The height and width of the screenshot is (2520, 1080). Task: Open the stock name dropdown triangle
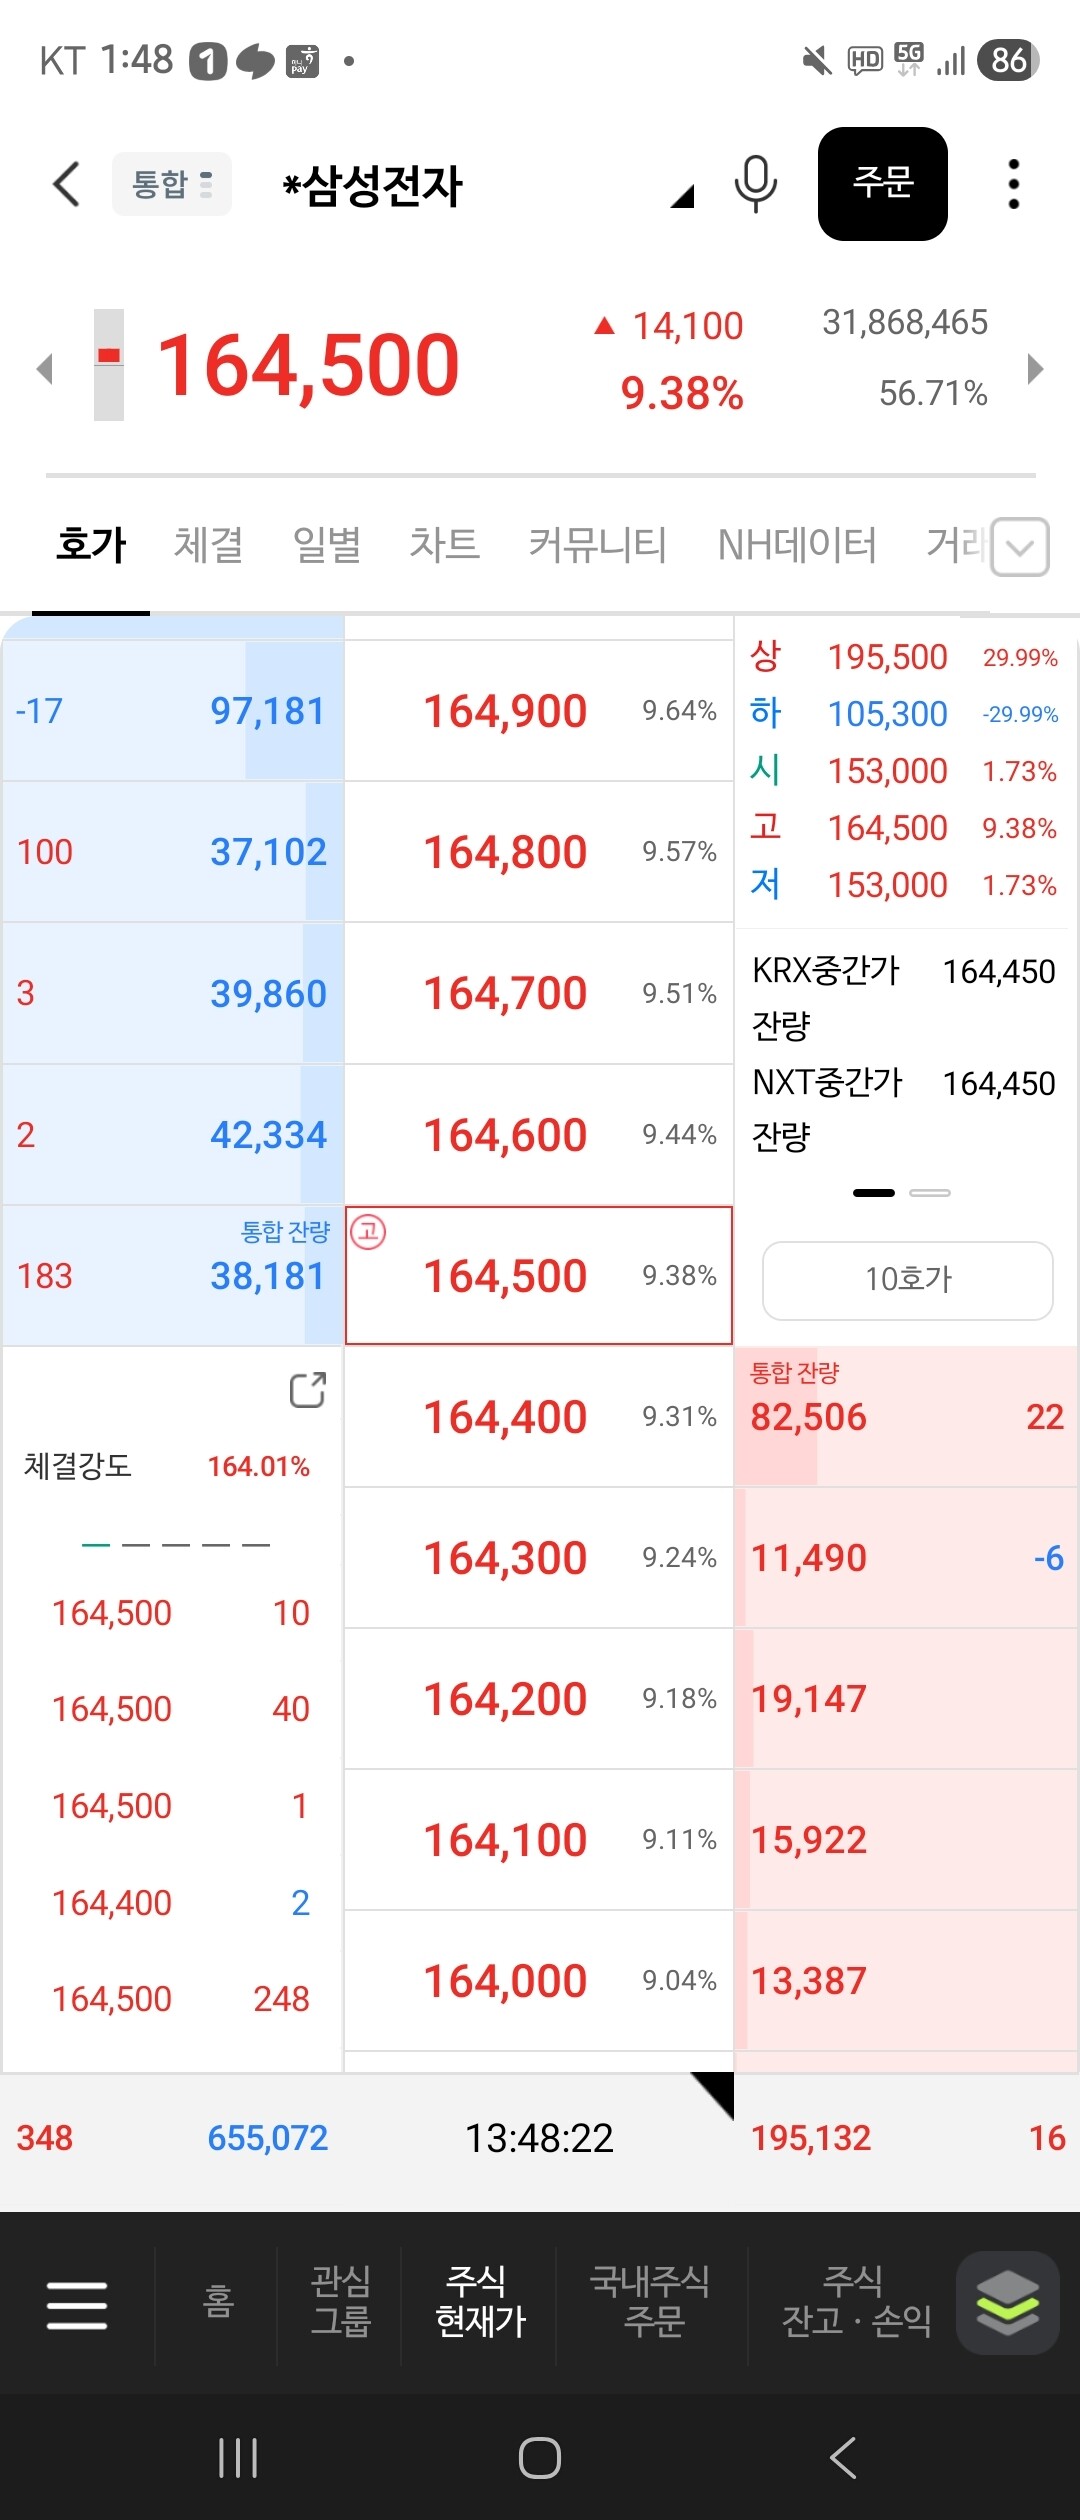[683, 196]
